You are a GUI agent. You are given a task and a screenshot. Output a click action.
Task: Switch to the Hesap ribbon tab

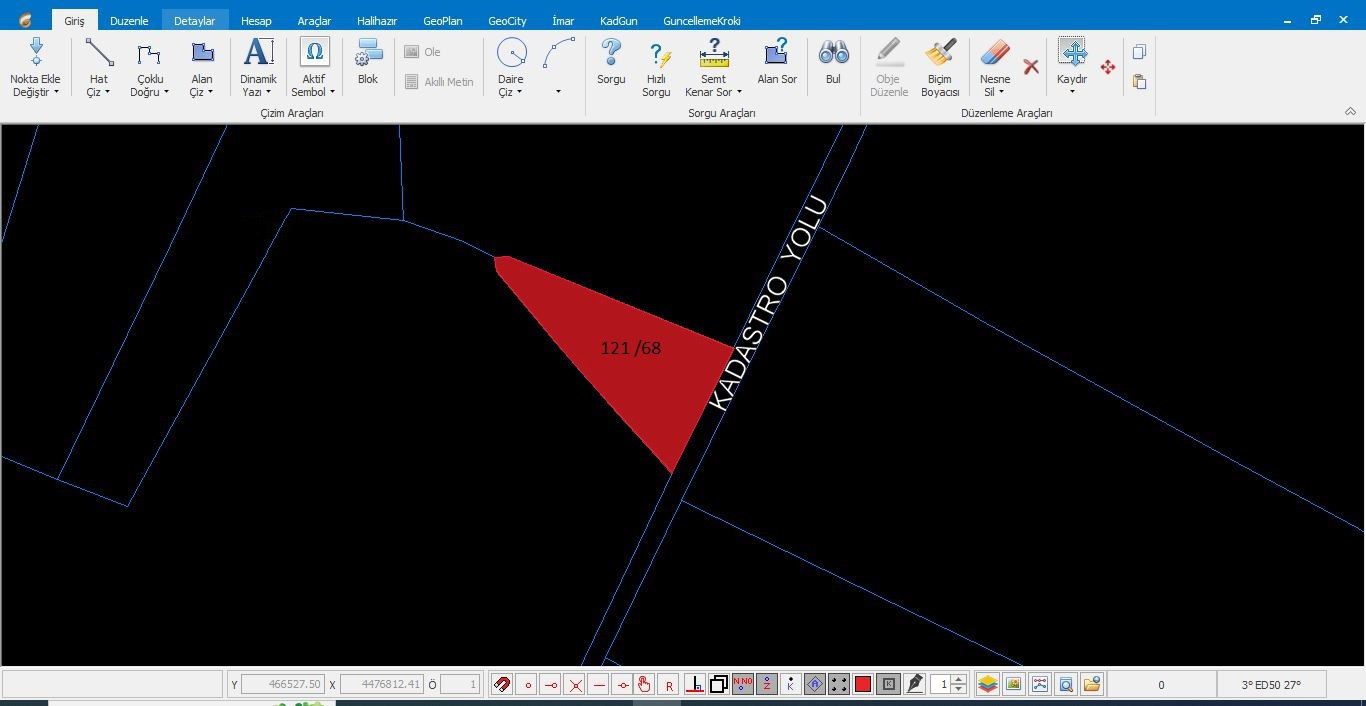click(x=256, y=21)
